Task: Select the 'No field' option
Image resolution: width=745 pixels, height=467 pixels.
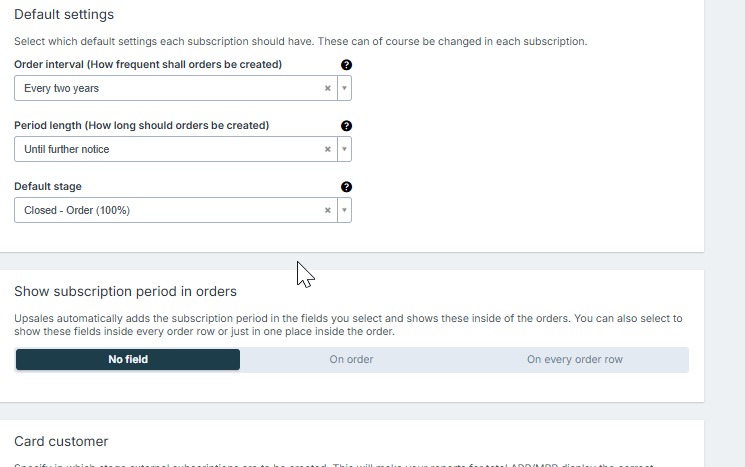Action: (128, 360)
